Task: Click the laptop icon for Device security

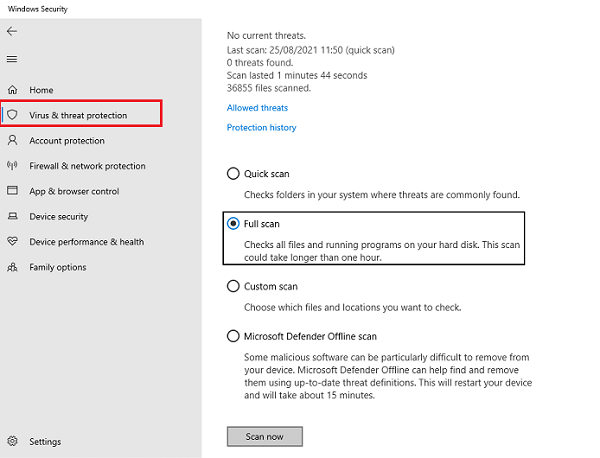Action: (12, 216)
